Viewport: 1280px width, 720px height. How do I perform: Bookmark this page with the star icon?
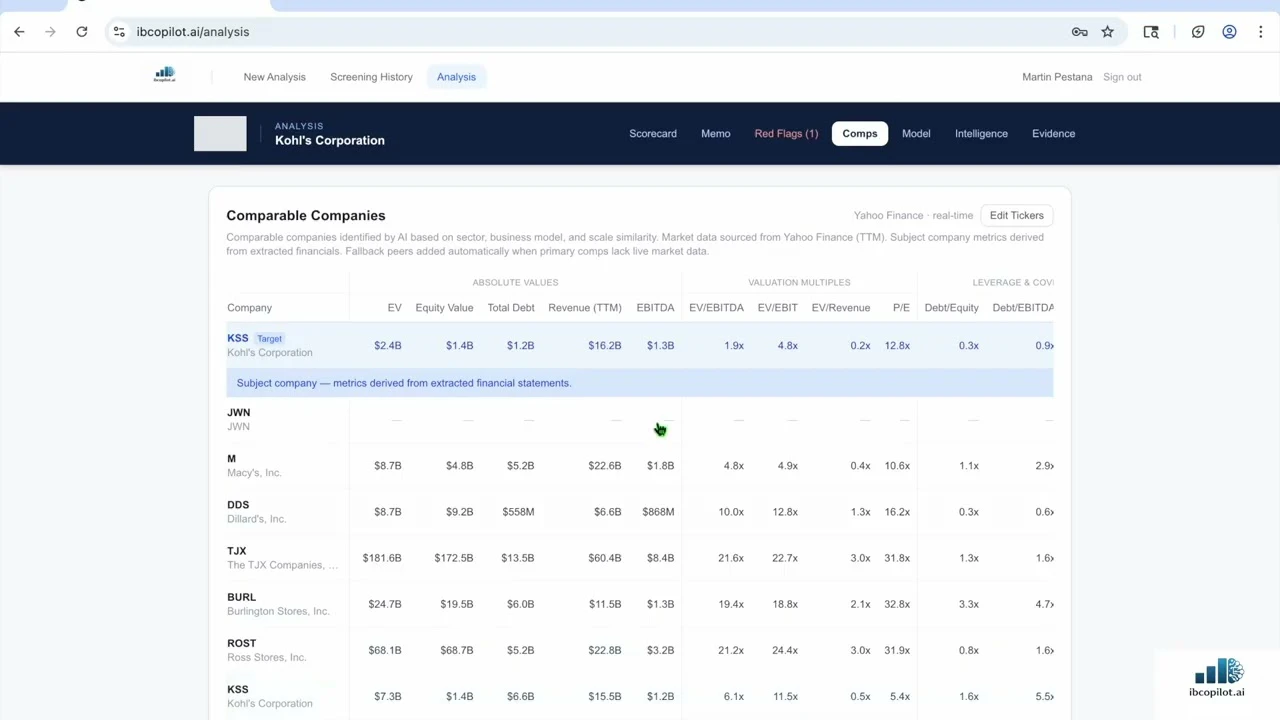(1108, 32)
